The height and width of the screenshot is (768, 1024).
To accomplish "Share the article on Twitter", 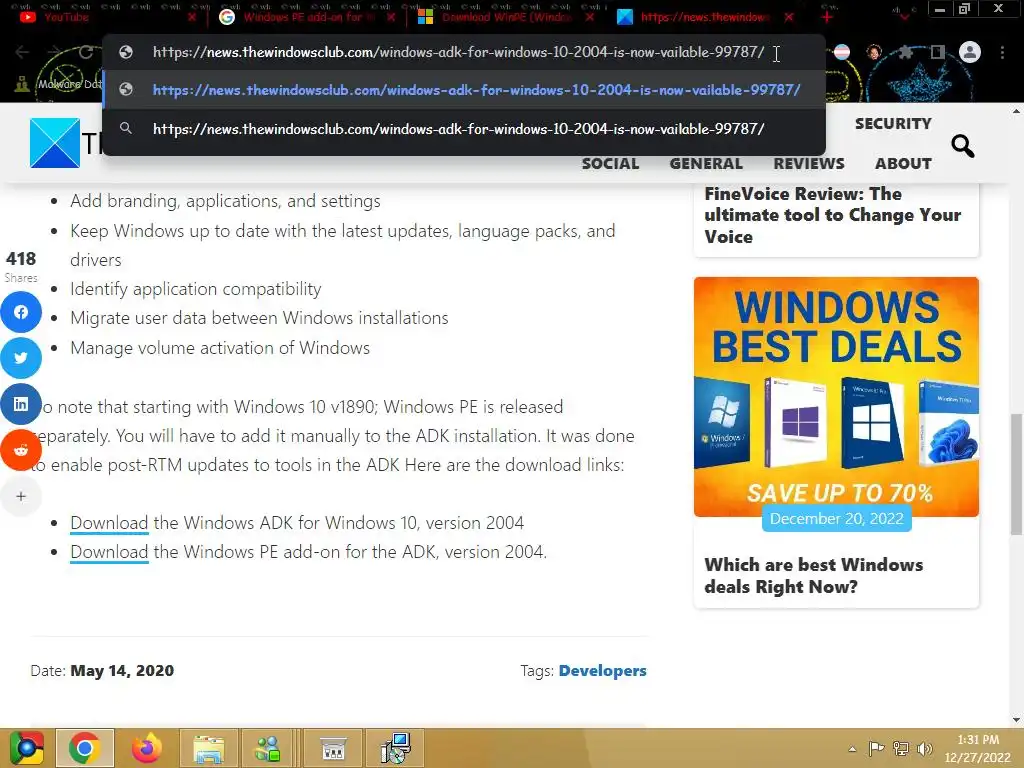I will 21,358.
